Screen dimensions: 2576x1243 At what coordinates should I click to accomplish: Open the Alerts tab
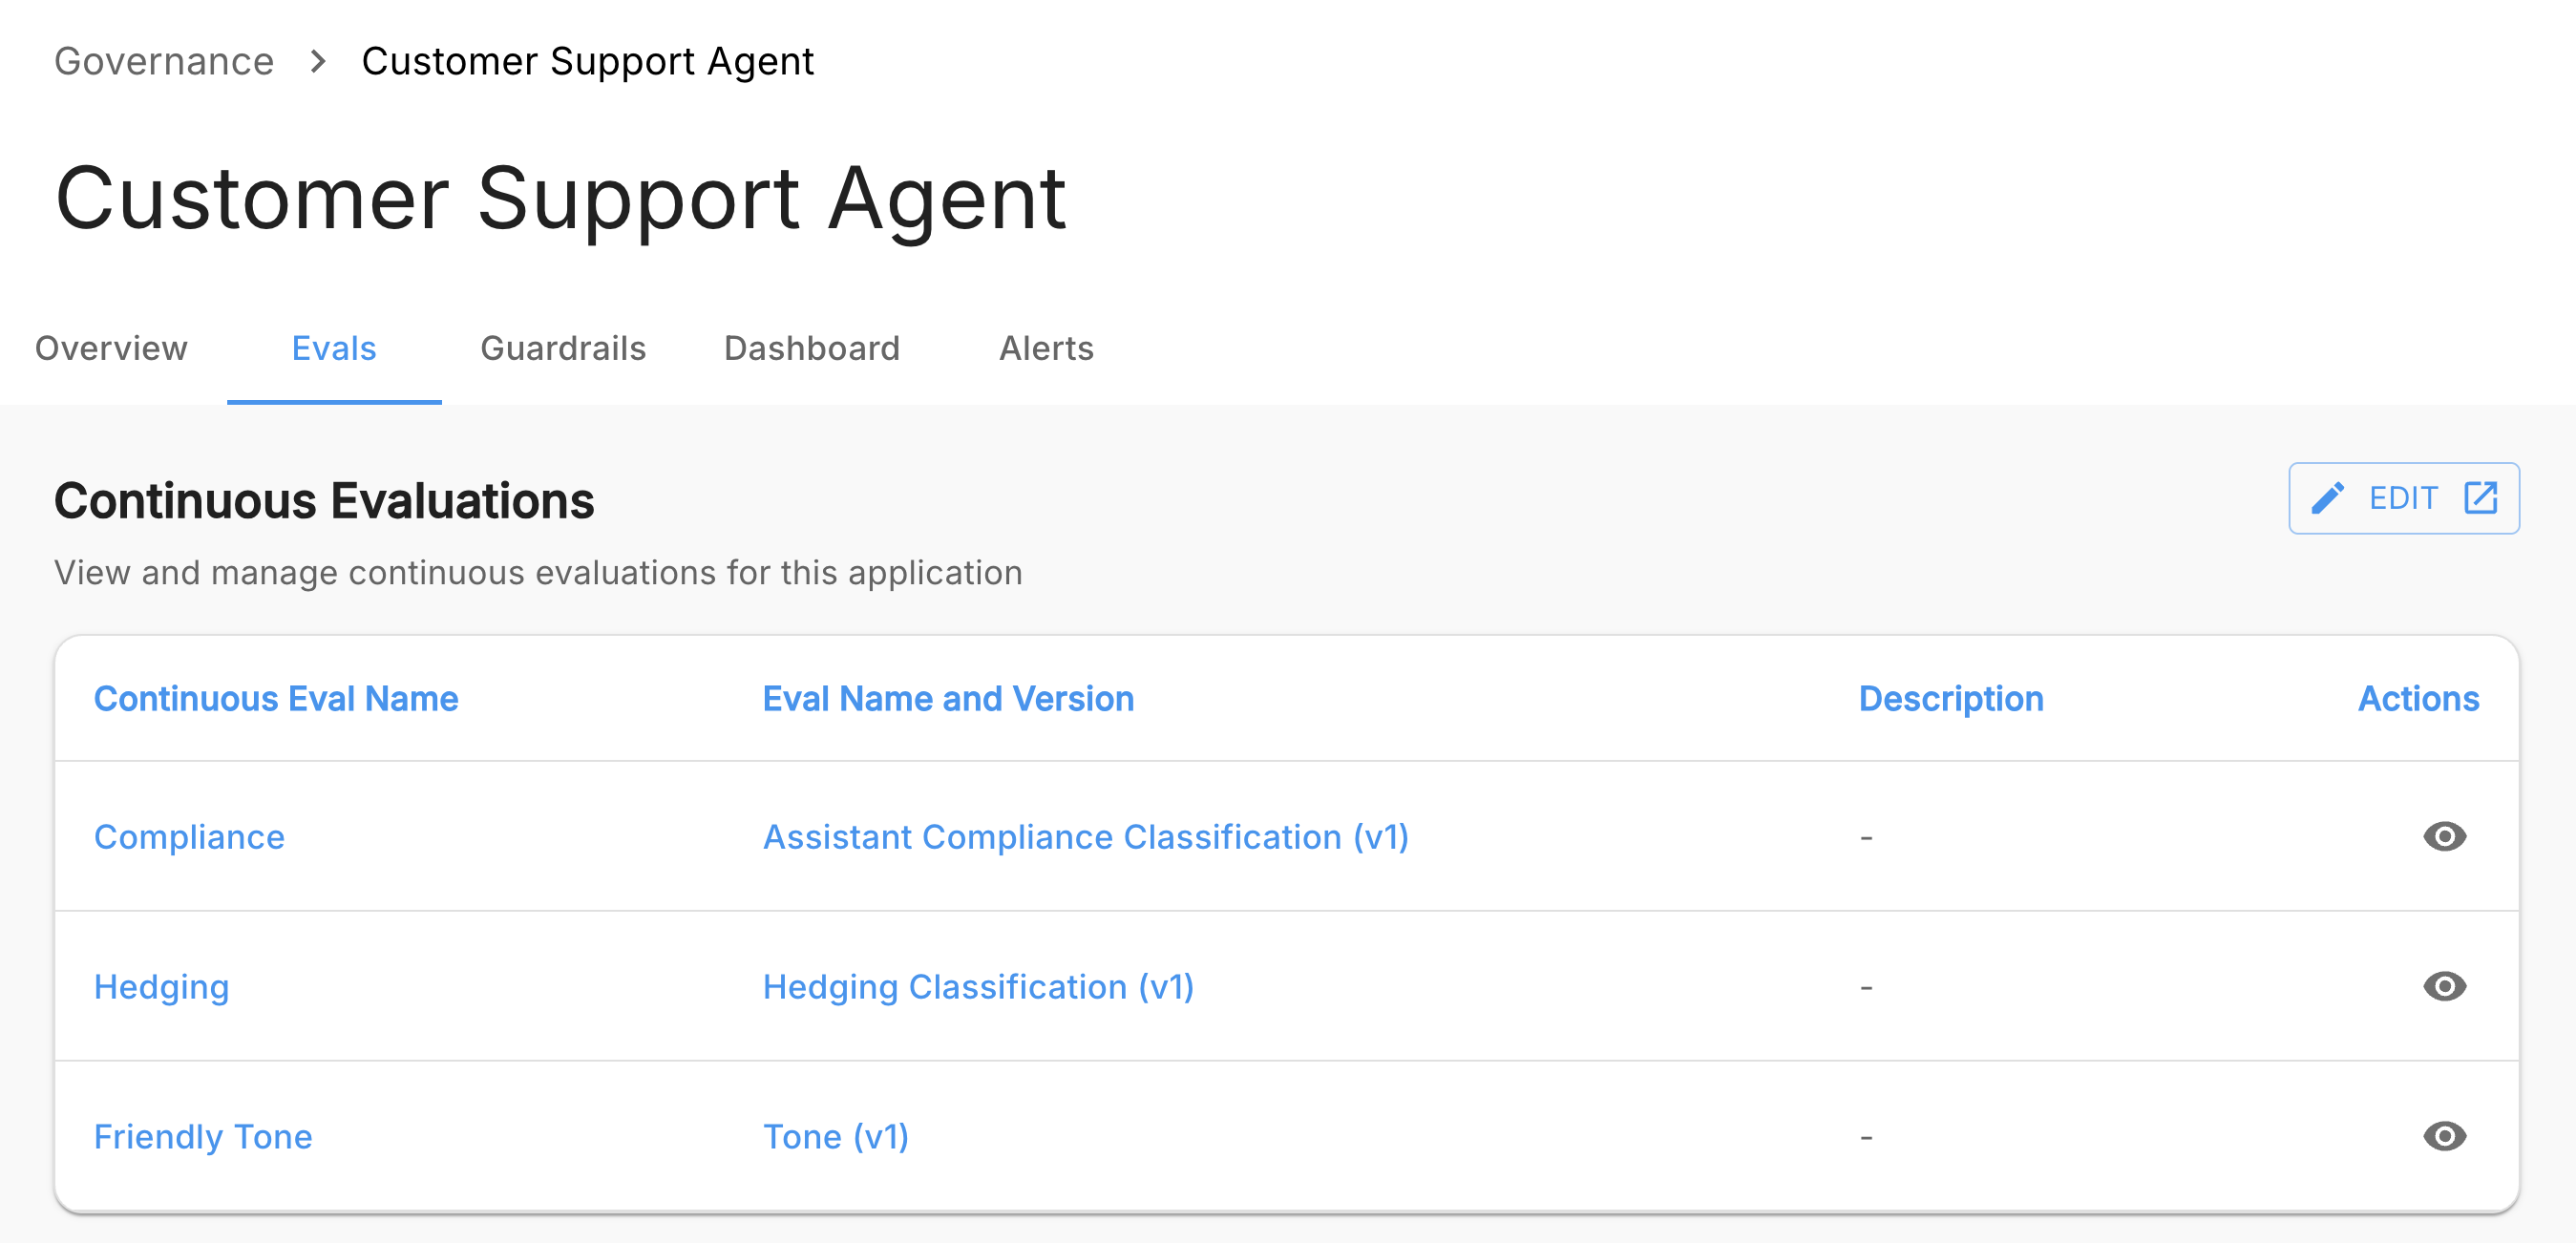coord(1046,348)
